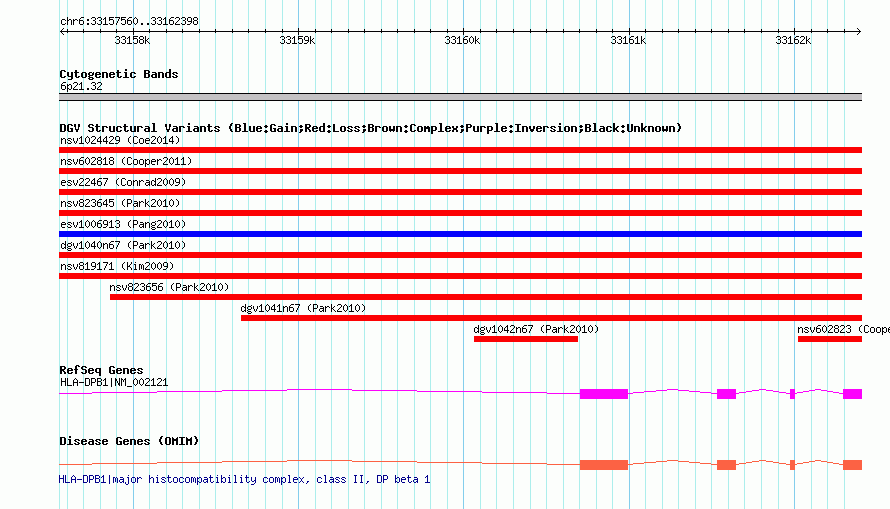890x509 pixels.
Task: Click the Cytogenetic Bands track title
Action: (x=119, y=74)
